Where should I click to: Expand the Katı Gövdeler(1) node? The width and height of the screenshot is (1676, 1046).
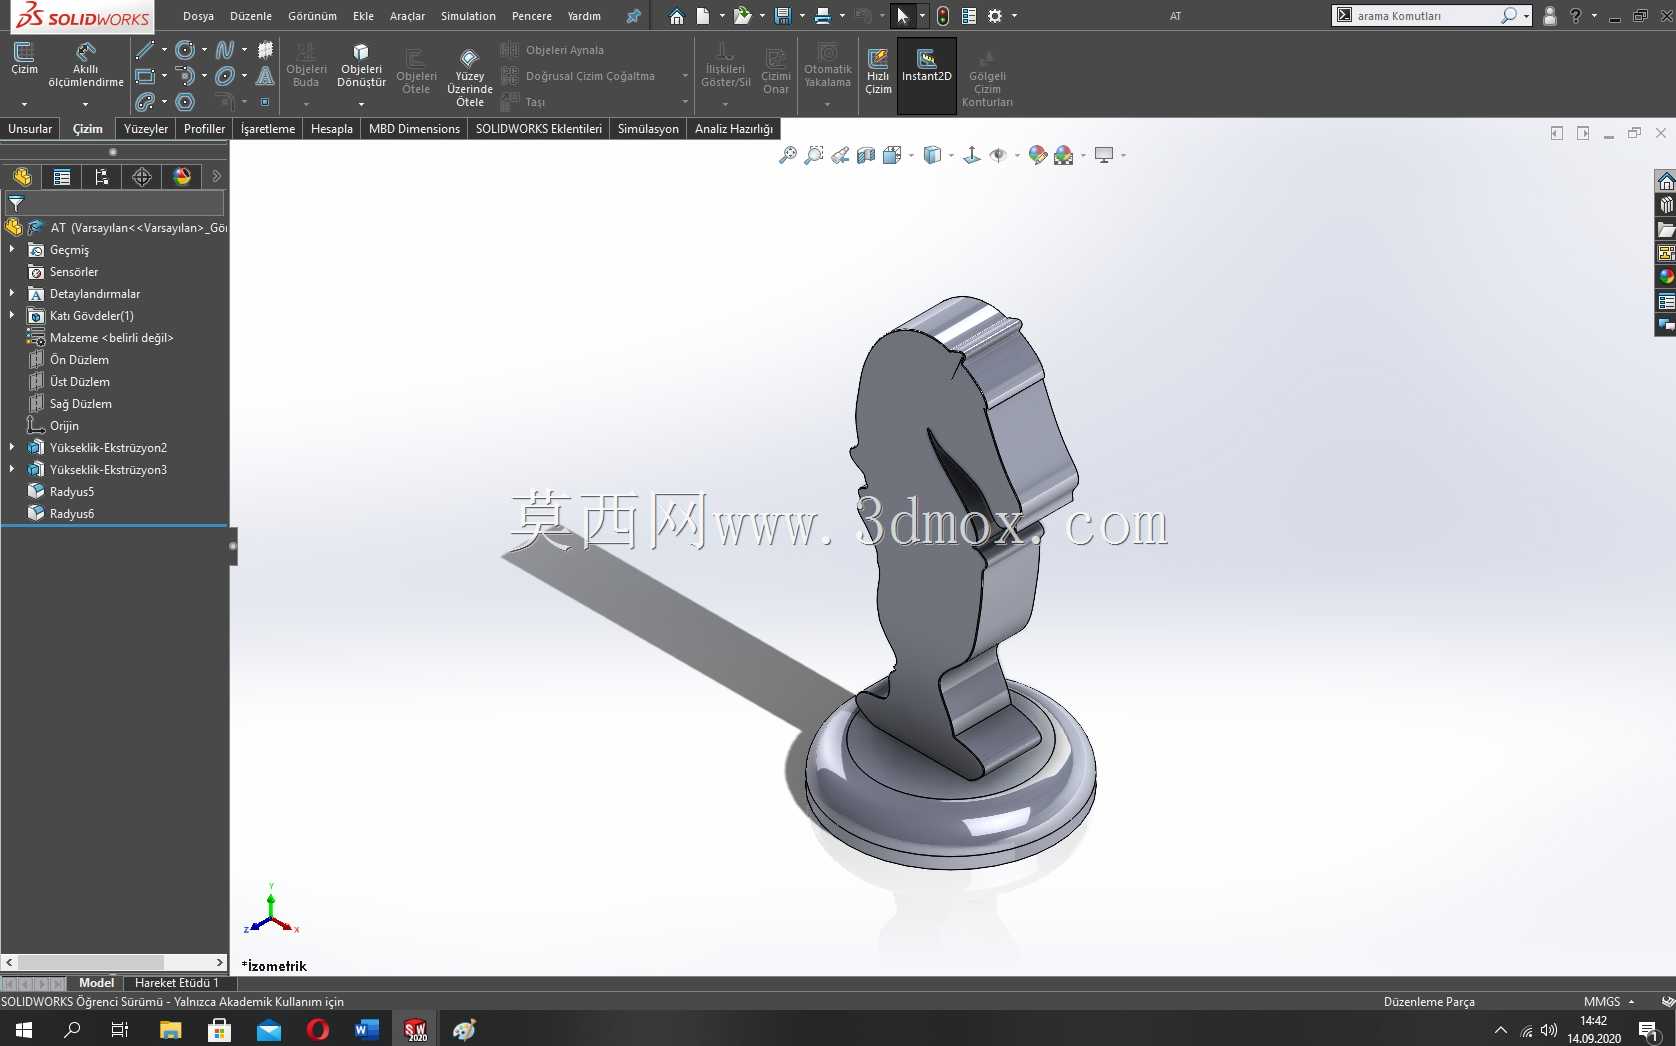[x=12, y=316]
